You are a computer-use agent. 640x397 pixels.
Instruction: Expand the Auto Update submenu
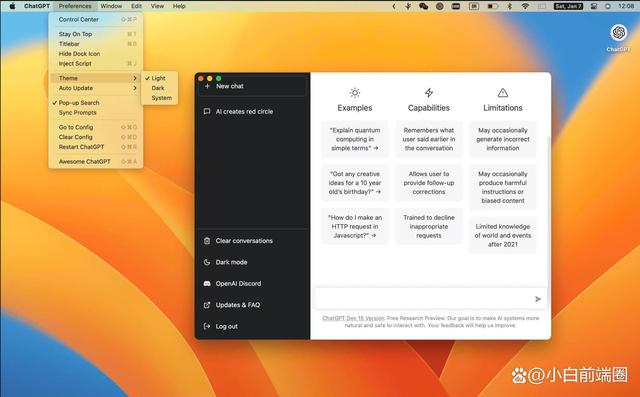96,88
